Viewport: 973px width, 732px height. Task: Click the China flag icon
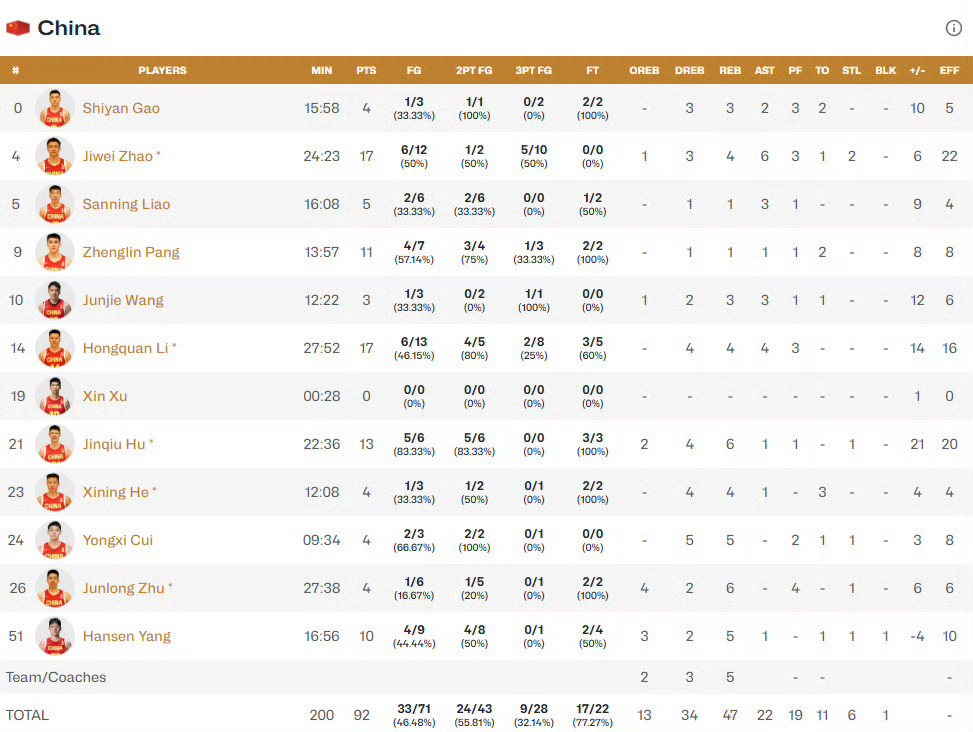tap(18, 28)
